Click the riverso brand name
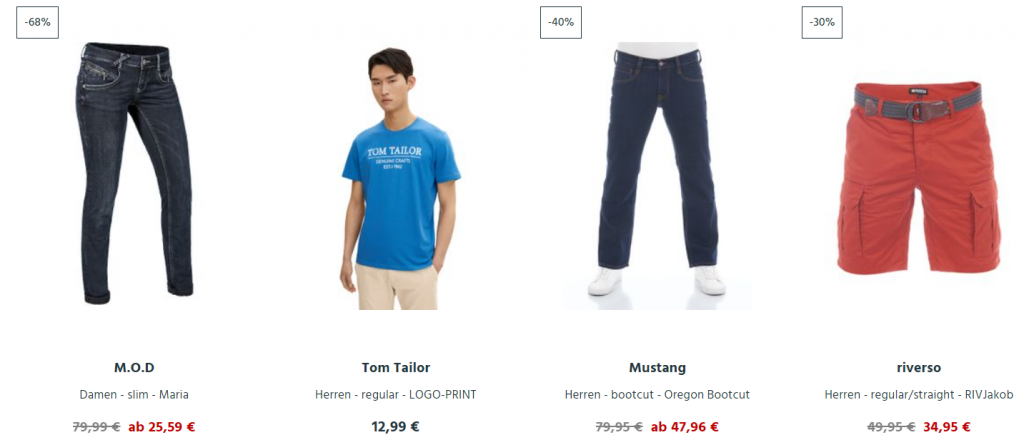The height and width of the screenshot is (445, 1024). pos(919,368)
